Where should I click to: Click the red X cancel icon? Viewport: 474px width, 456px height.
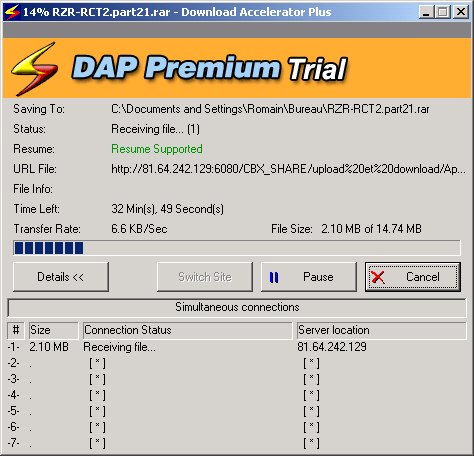pos(378,277)
